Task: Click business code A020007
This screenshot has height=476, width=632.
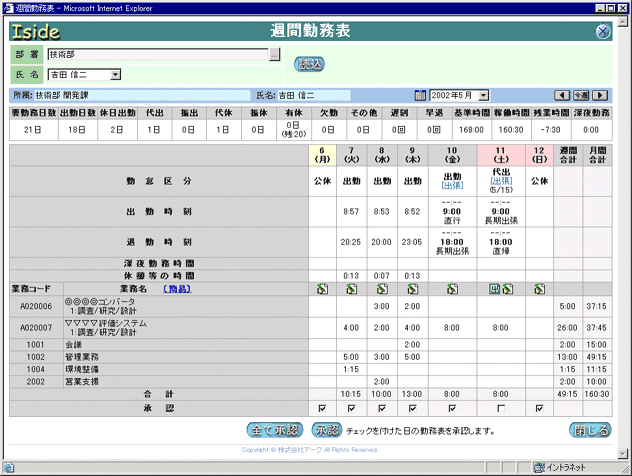Action: click(36, 328)
